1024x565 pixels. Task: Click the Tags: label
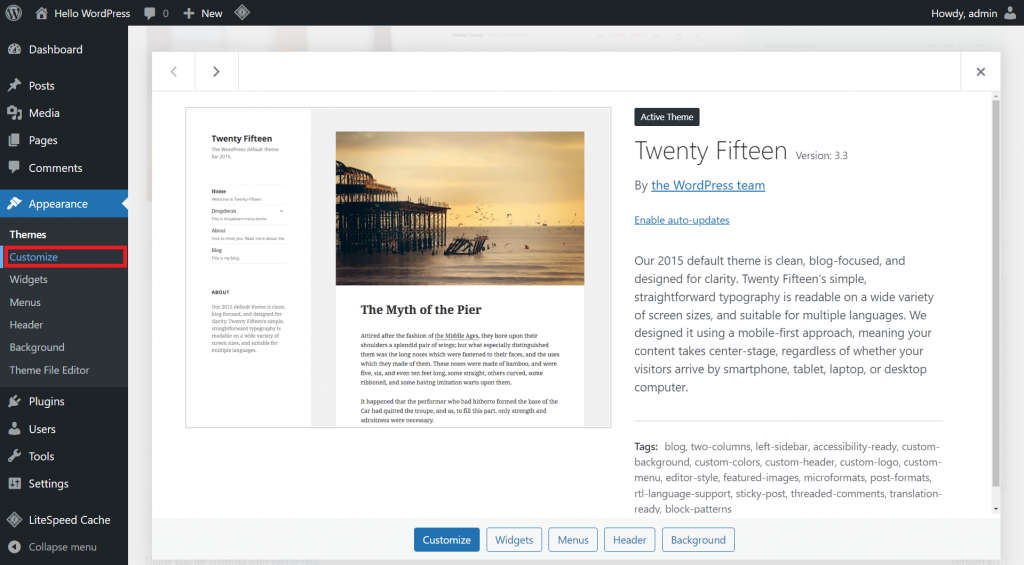point(646,447)
